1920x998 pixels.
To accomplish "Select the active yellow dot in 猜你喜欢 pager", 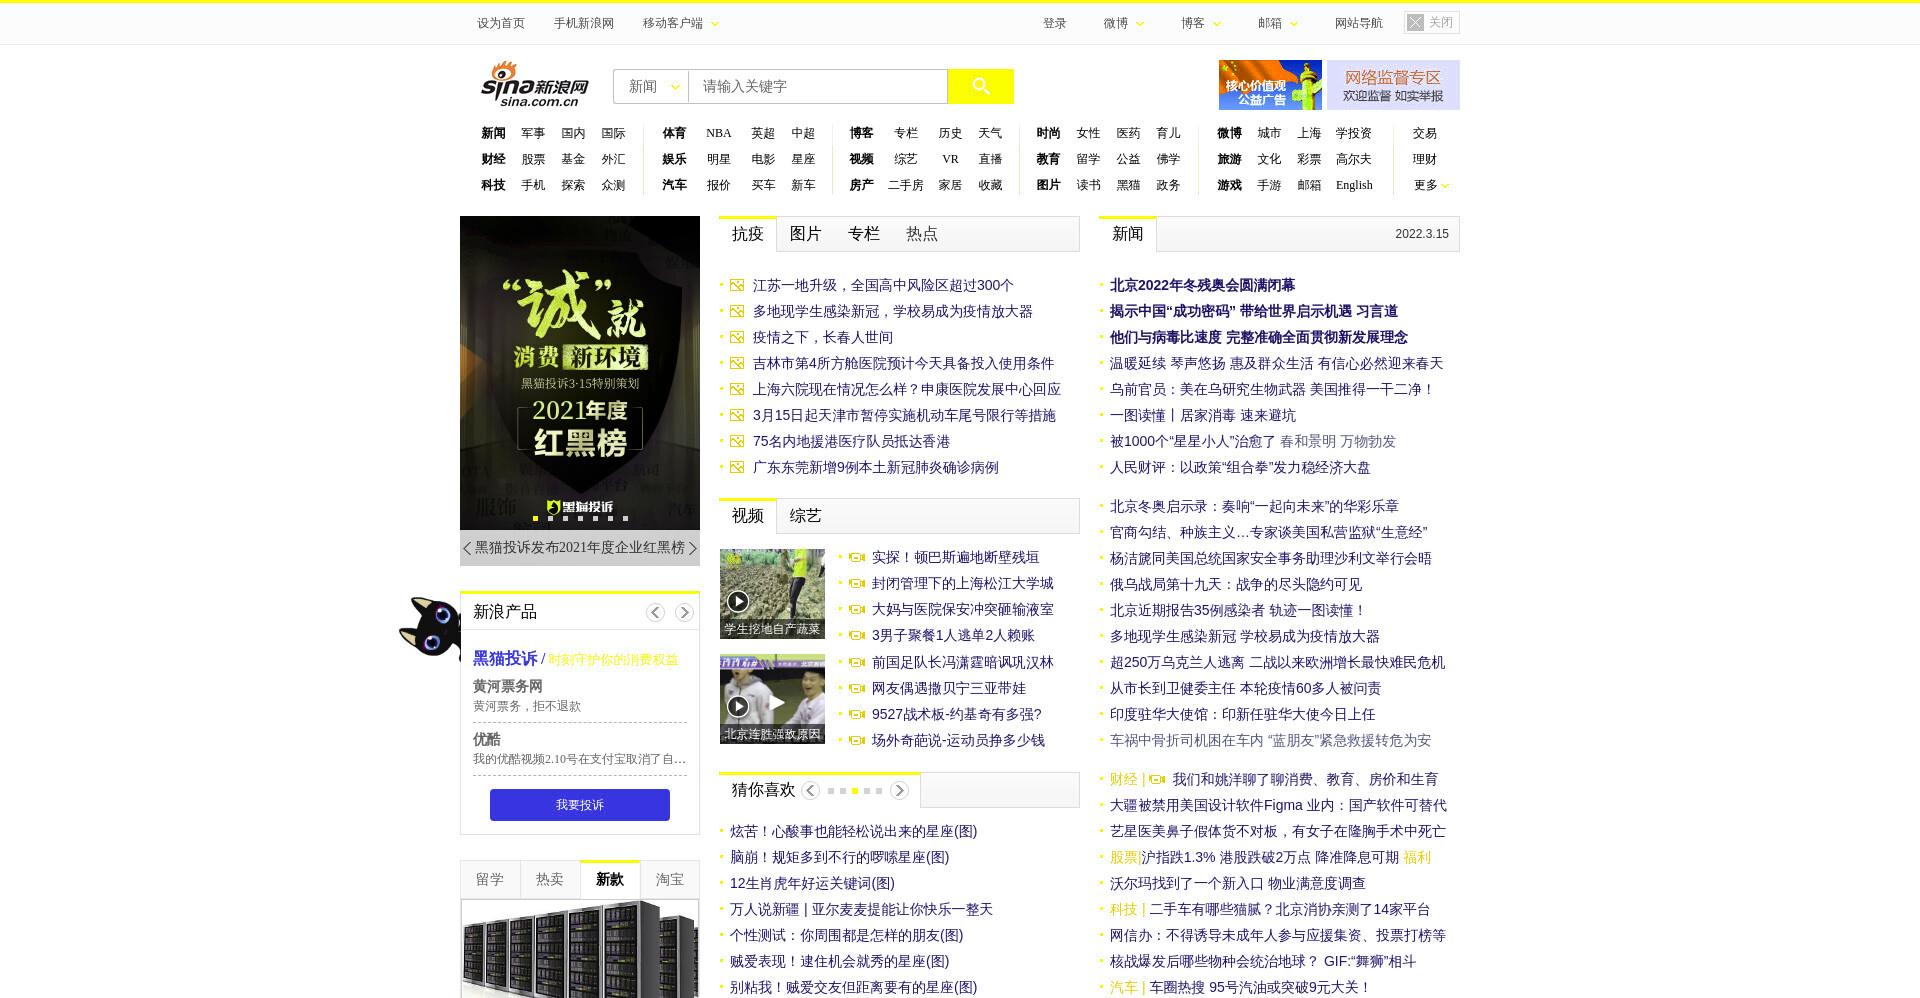I will tap(855, 791).
